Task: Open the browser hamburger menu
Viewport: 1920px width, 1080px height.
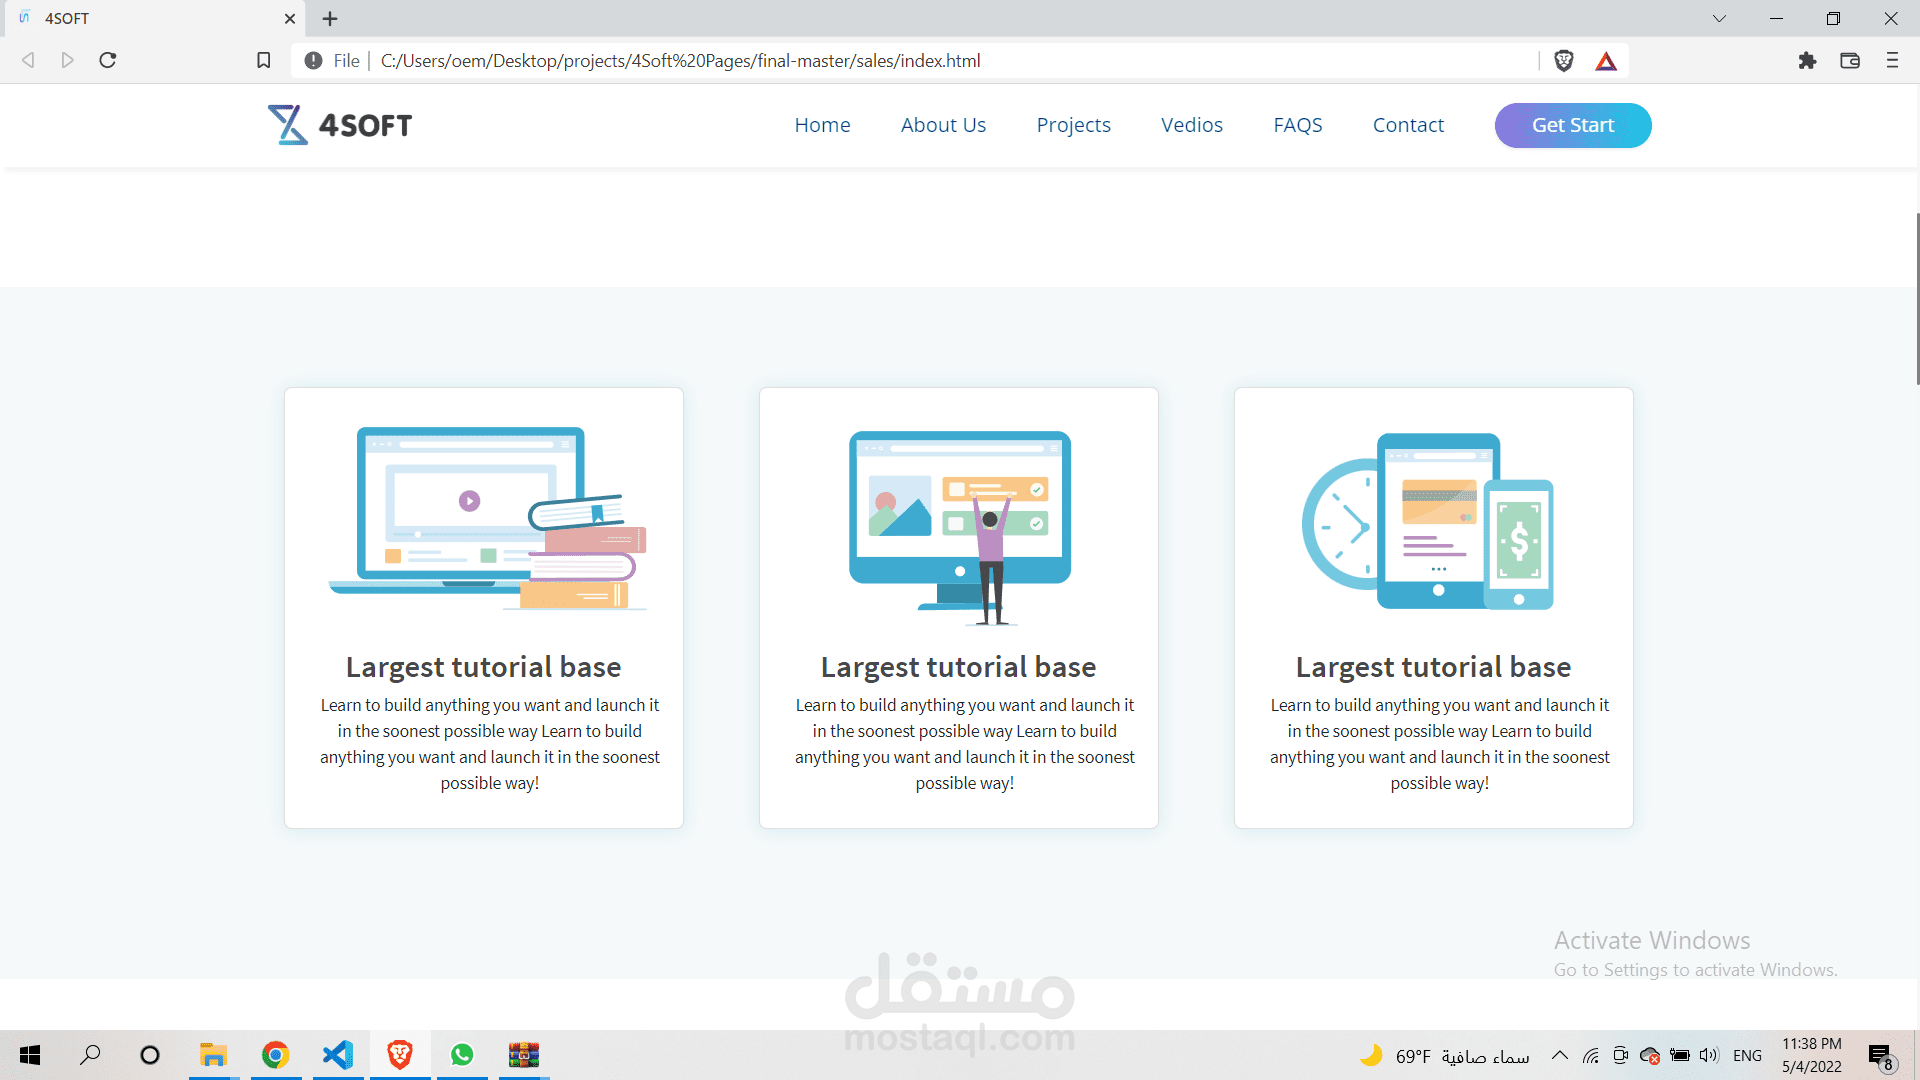Action: [x=1892, y=61]
